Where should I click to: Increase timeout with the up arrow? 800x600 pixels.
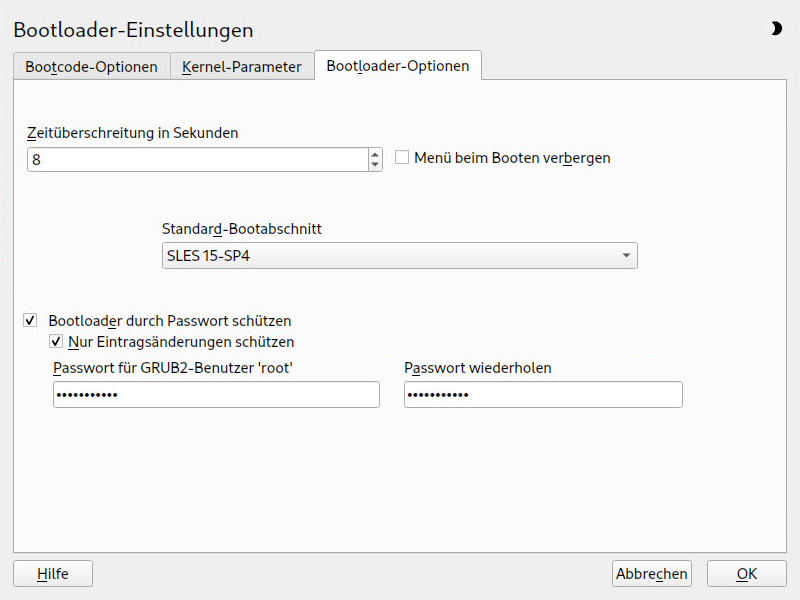pyautogui.click(x=375, y=155)
